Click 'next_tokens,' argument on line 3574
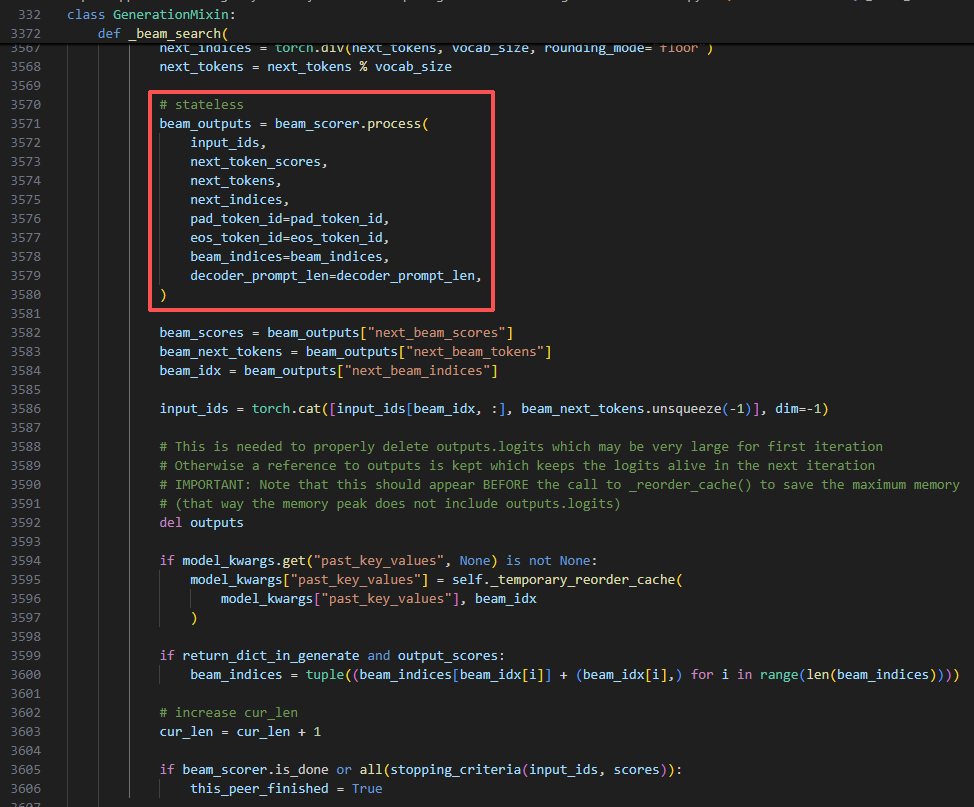974x807 pixels. [235, 181]
